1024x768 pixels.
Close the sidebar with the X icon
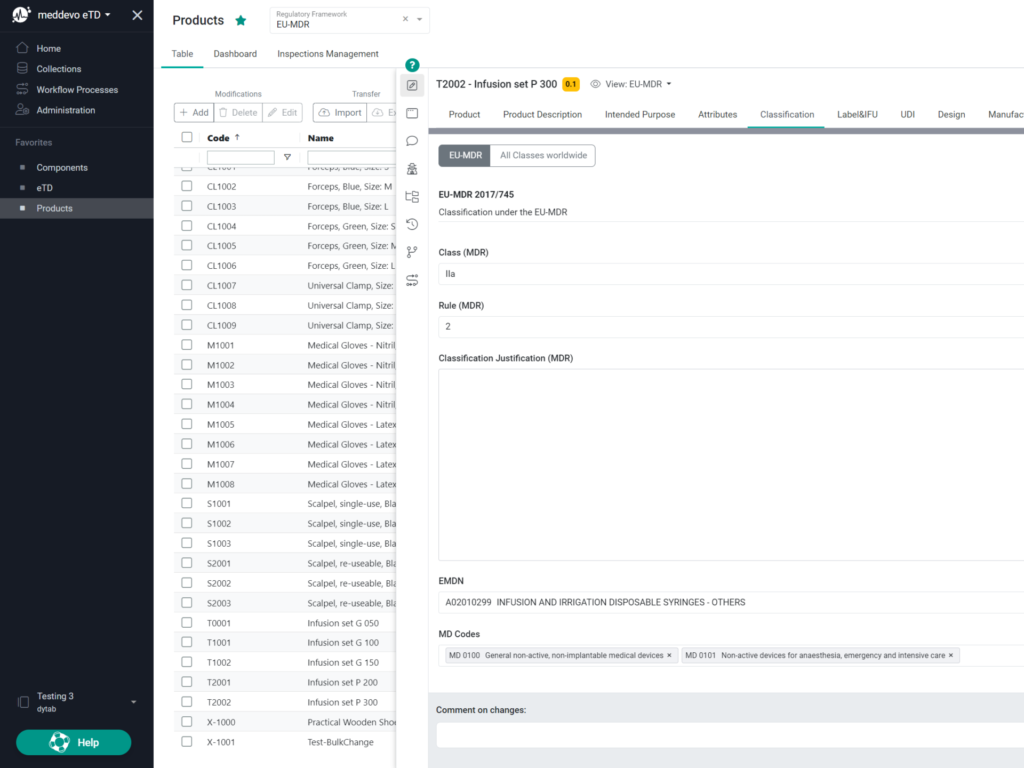click(137, 15)
